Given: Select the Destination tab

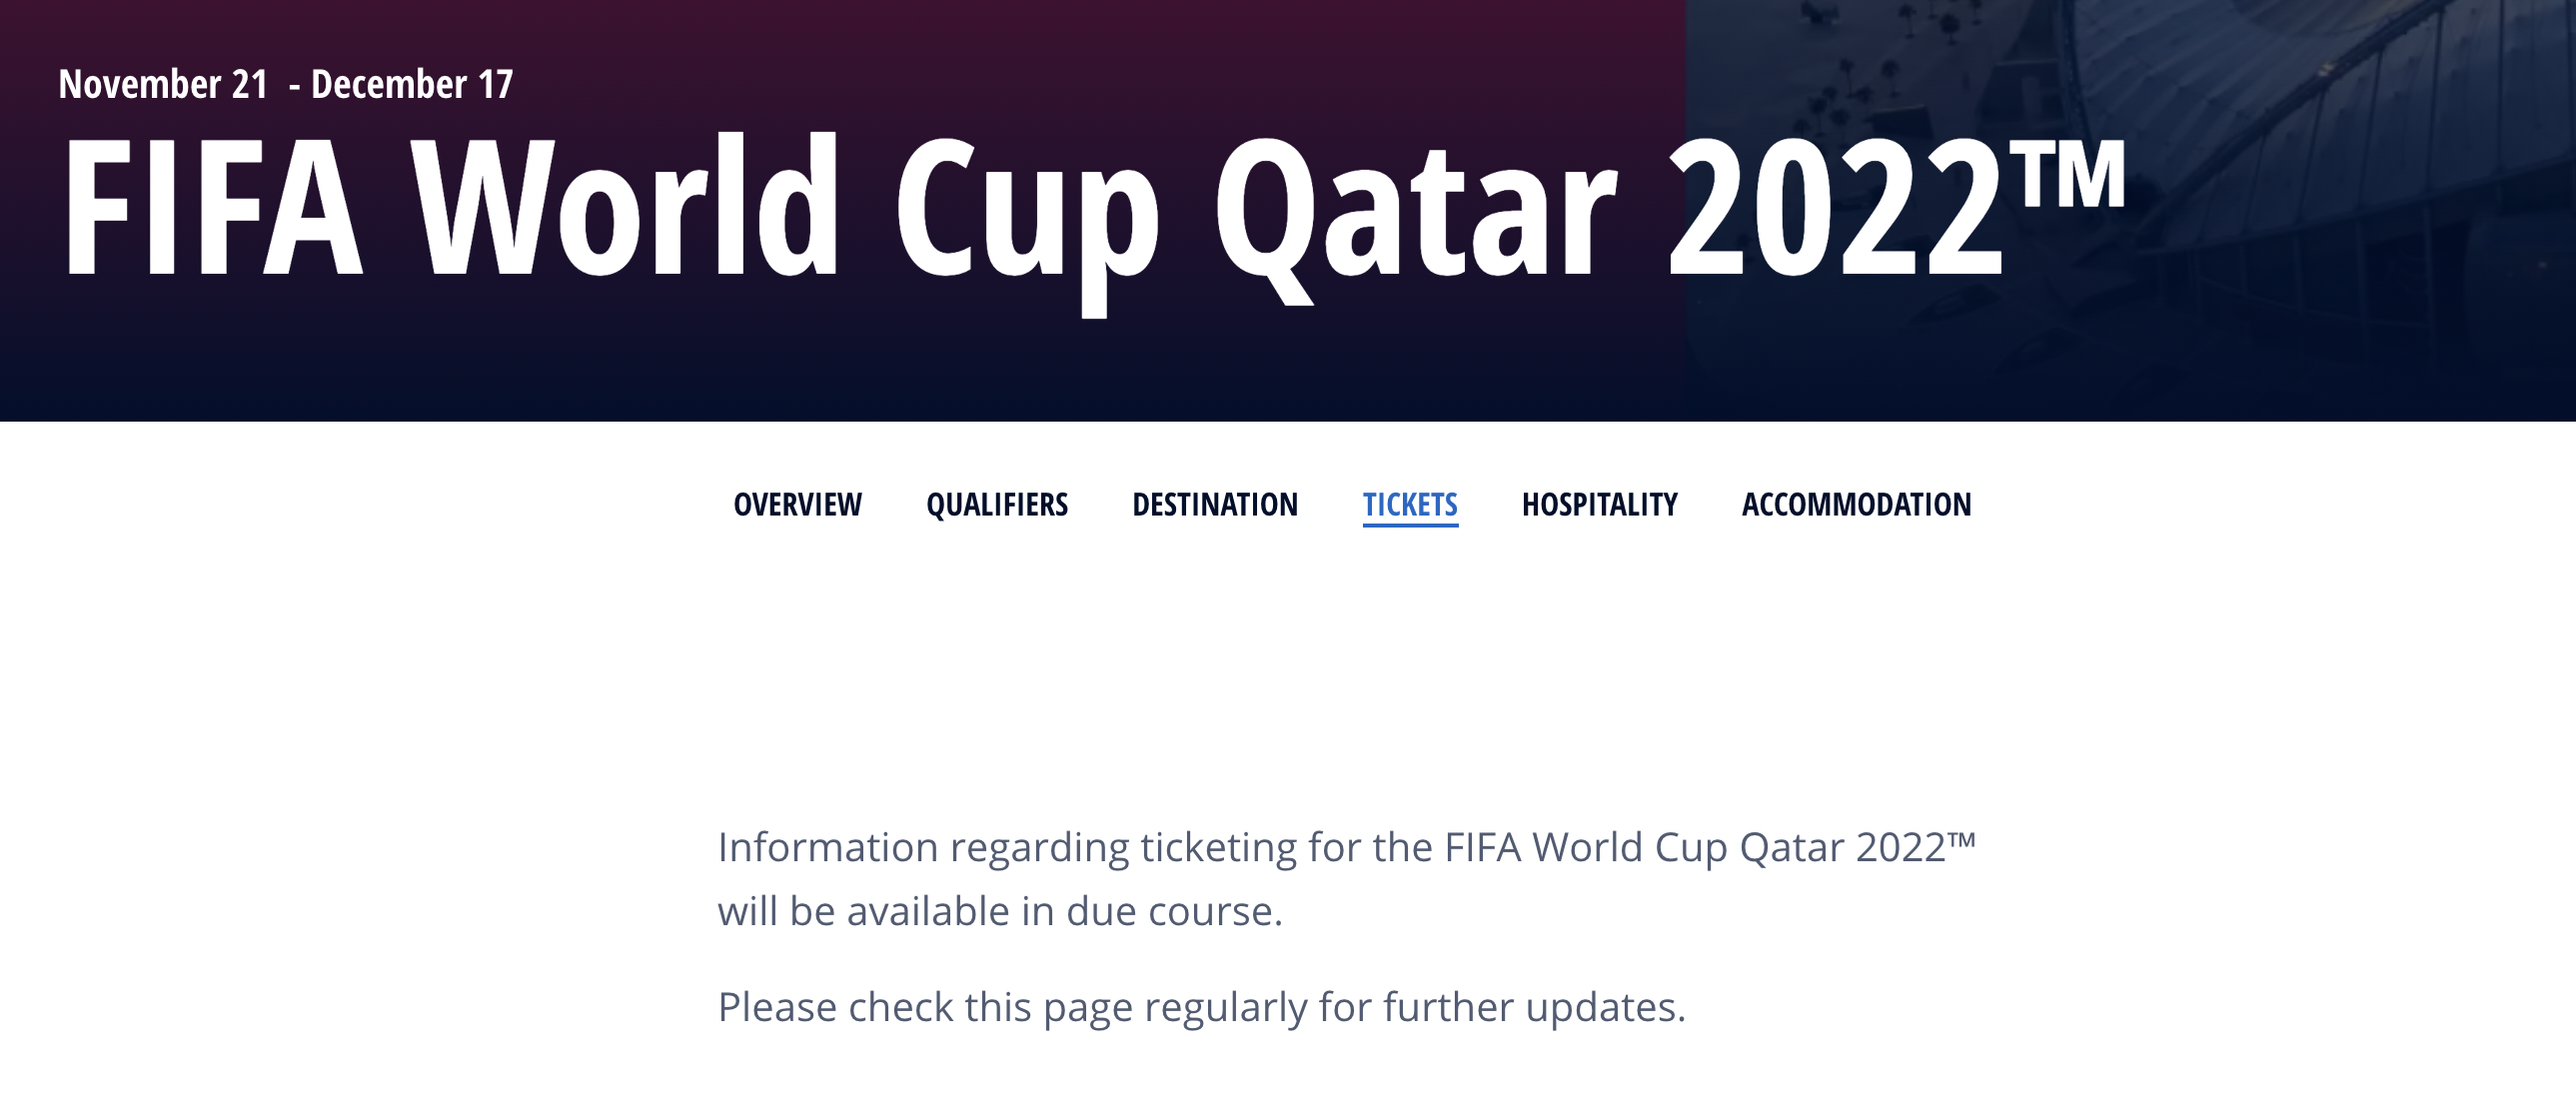Looking at the screenshot, I should click(1214, 504).
